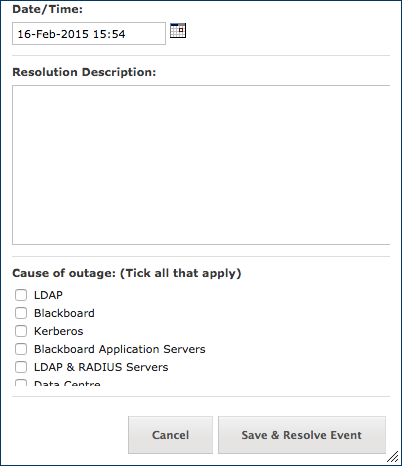The width and height of the screenshot is (402, 466).
Task: Check the Blackboard Application Servers box
Action: pyautogui.click(x=21, y=349)
